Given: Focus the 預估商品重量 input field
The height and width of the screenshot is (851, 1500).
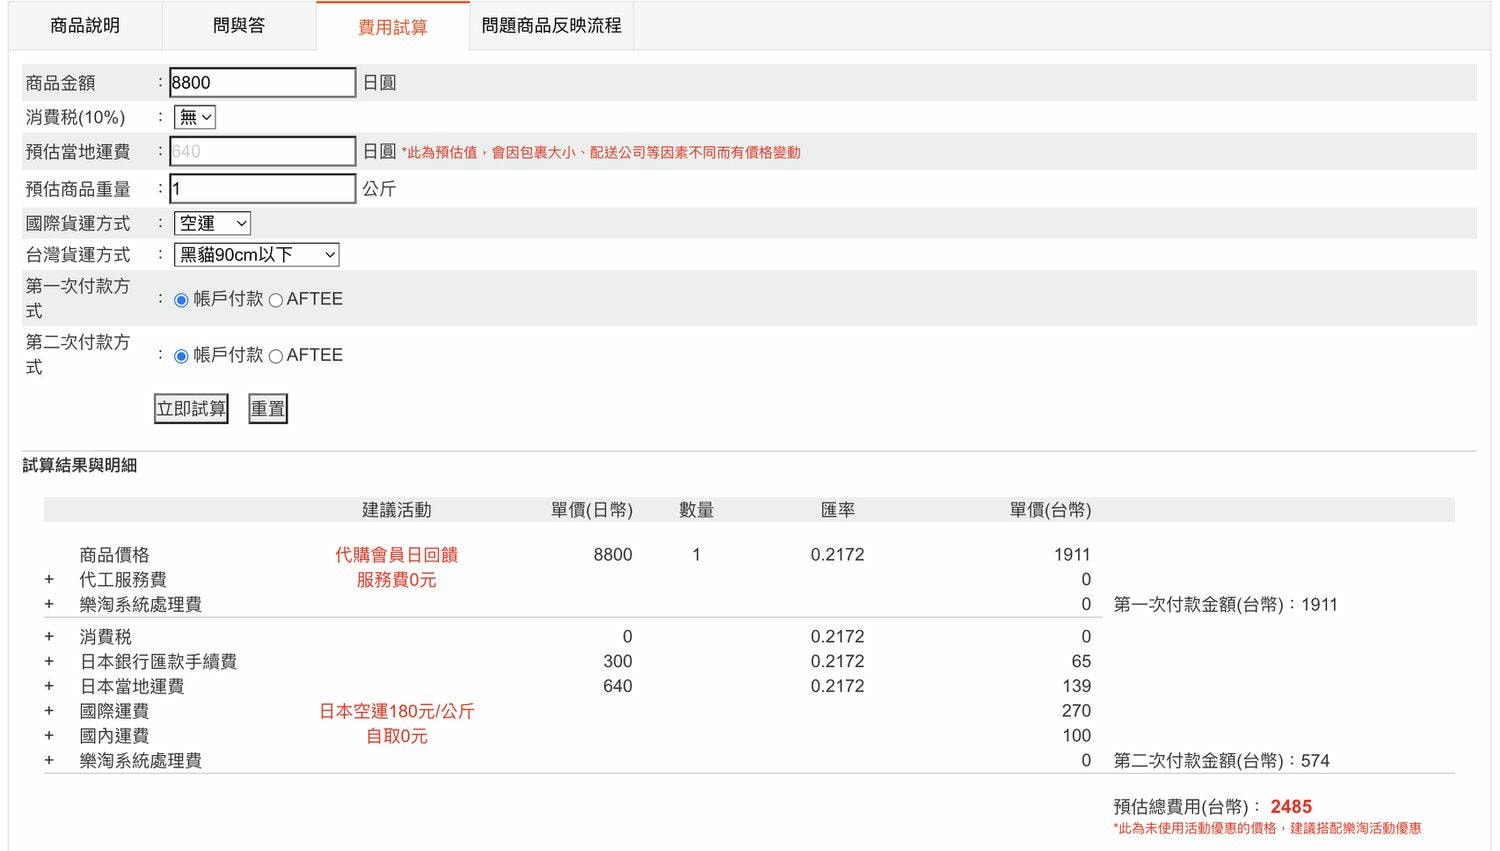Looking at the screenshot, I should click(263, 189).
